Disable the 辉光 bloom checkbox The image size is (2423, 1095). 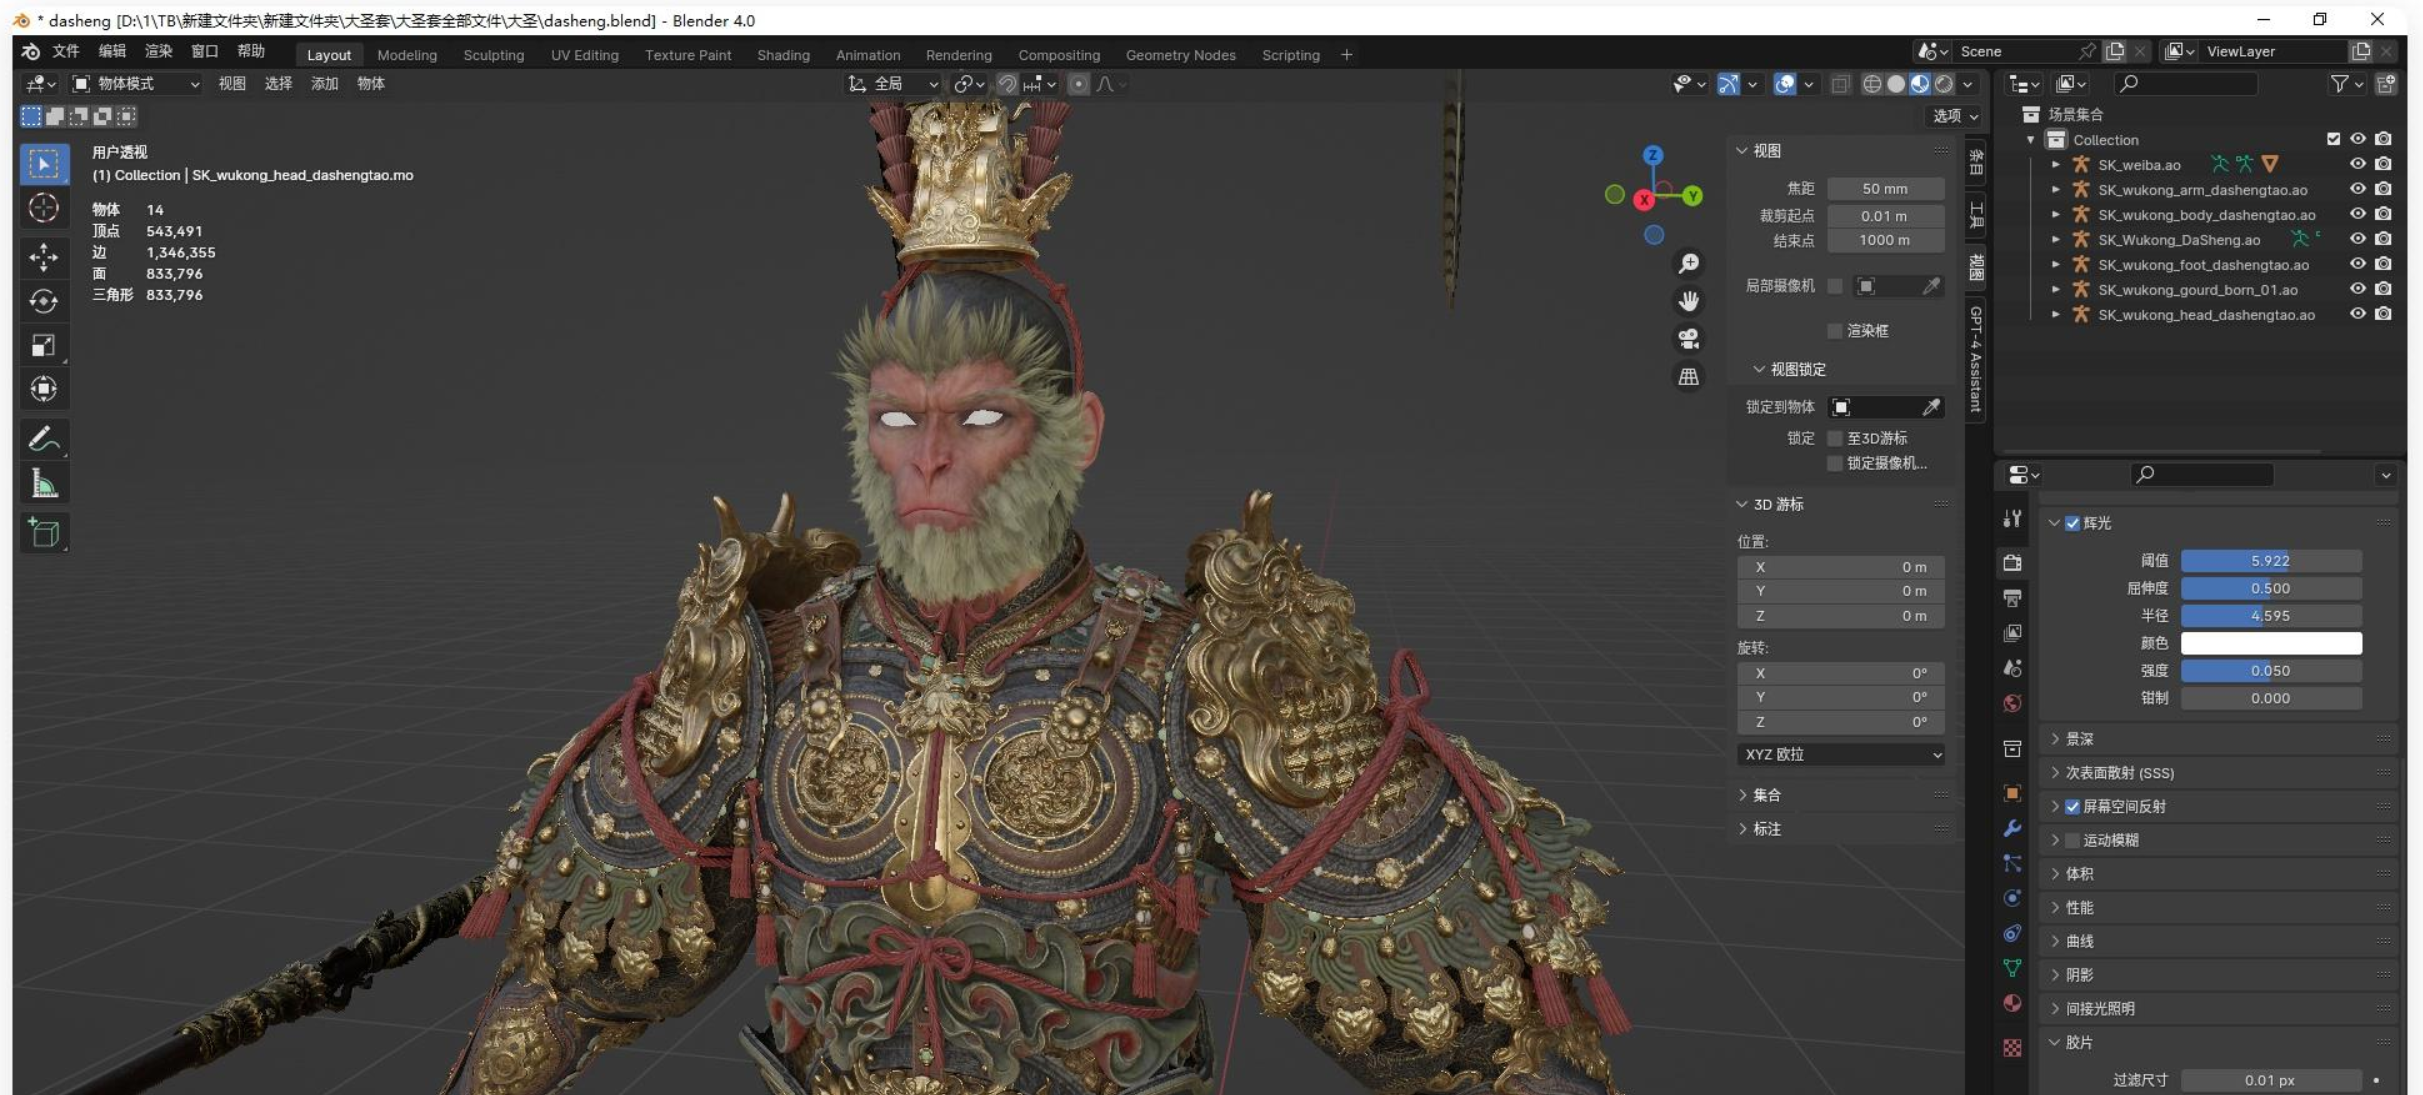click(x=2072, y=523)
